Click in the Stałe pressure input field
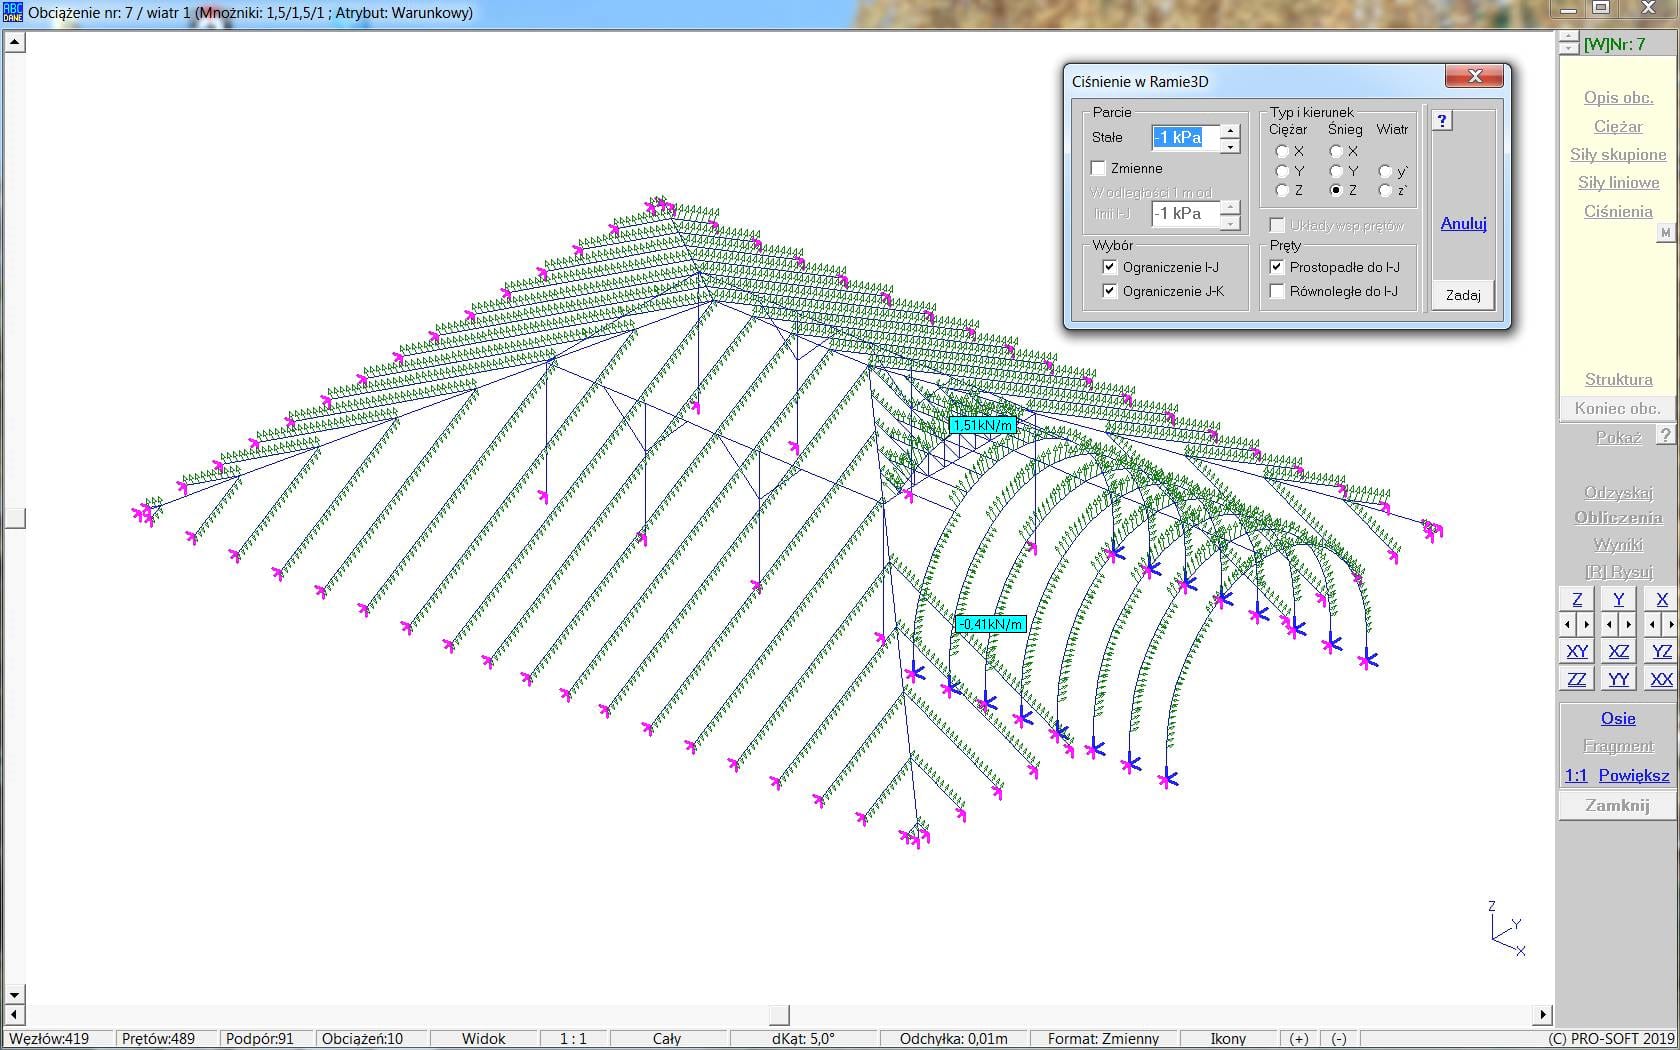Image resolution: width=1680 pixels, height=1050 pixels. coord(1185,138)
